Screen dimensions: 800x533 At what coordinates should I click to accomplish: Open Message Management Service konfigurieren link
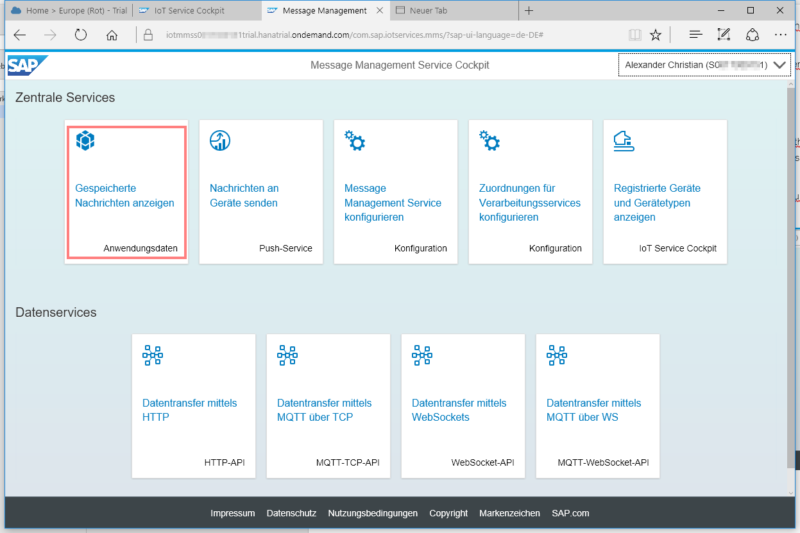[x=393, y=202]
